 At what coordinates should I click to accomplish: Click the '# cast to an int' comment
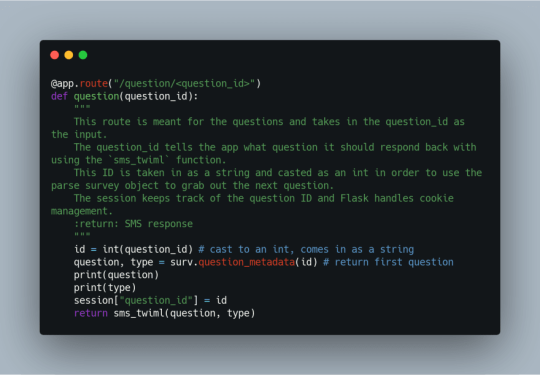247,249
